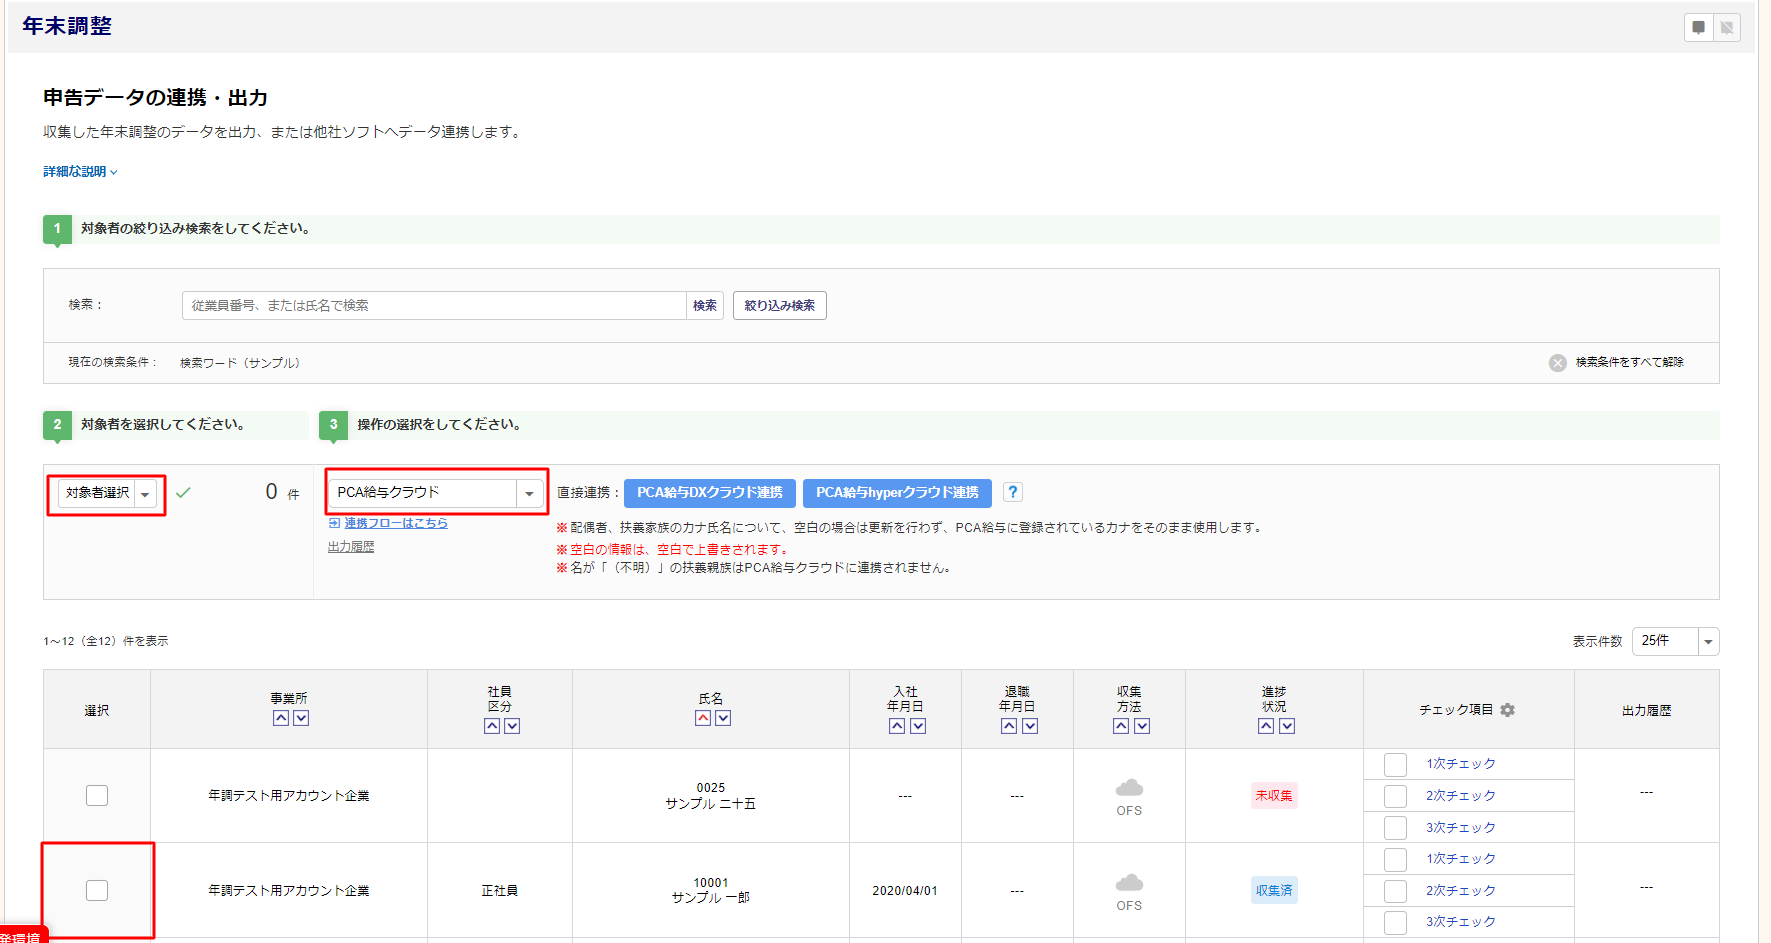Clear all search conditions with the X icon
This screenshot has height=943, width=1771.
[1557, 363]
